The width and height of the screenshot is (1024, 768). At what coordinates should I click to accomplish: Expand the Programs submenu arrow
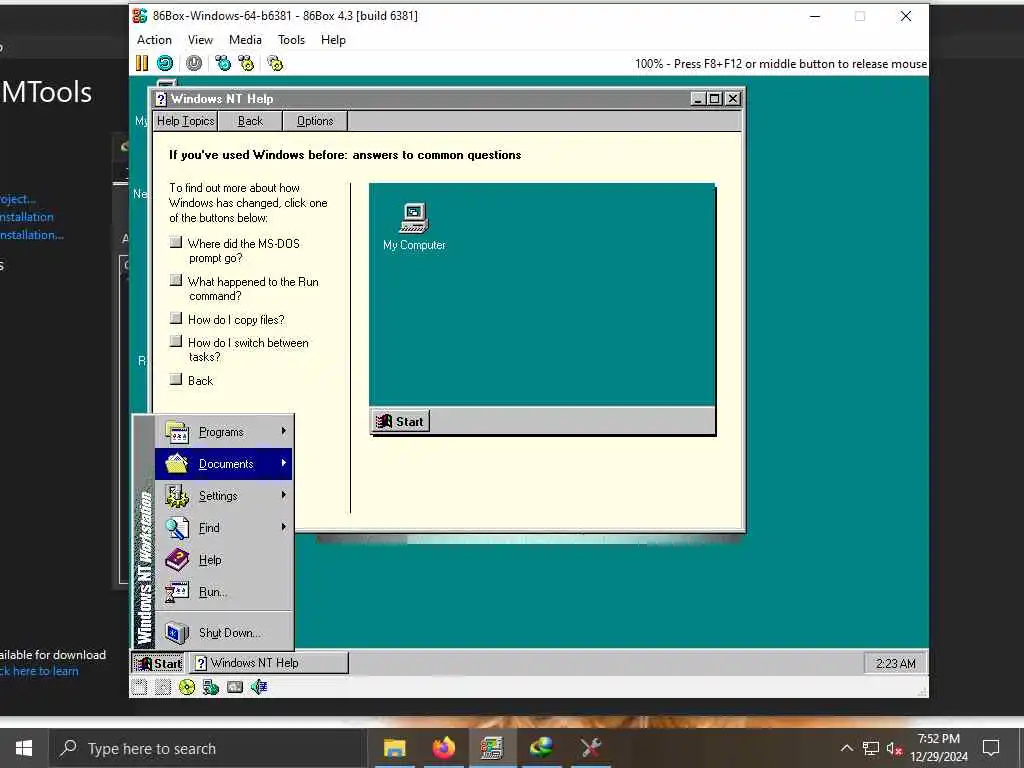[x=283, y=431]
